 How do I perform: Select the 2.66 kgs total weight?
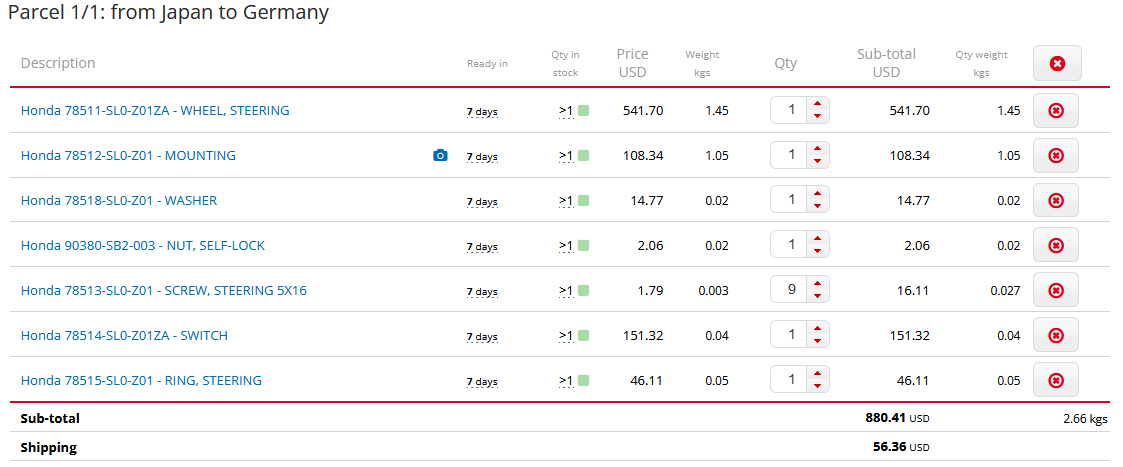point(1085,419)
